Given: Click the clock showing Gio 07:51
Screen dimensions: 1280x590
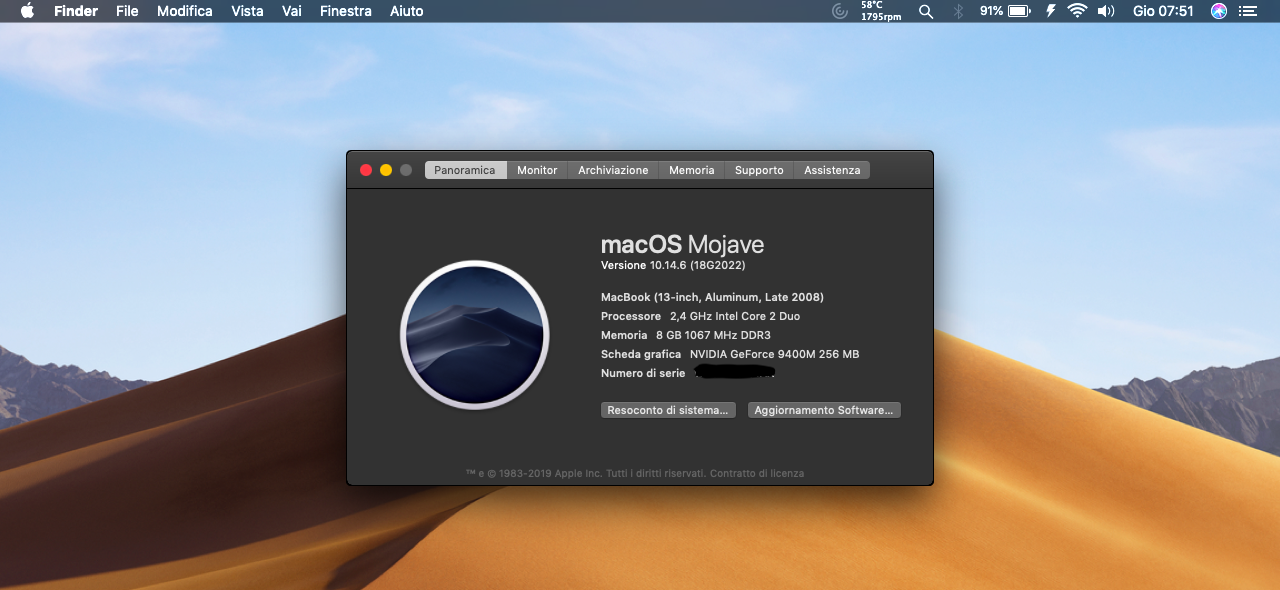Looking at the screenshot, I should tap(1163, 11).
